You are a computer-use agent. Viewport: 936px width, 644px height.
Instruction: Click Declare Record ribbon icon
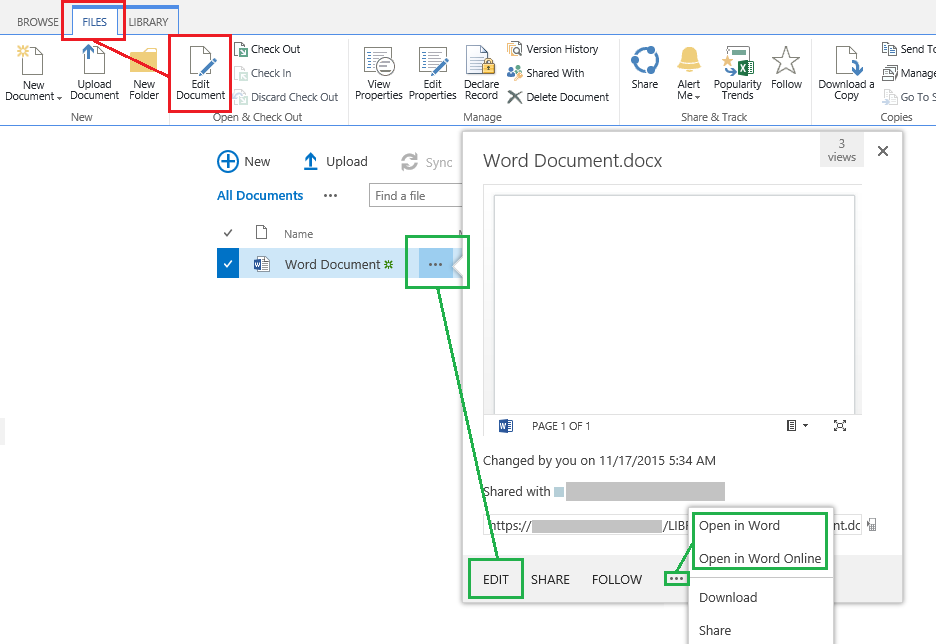[481, 73]
